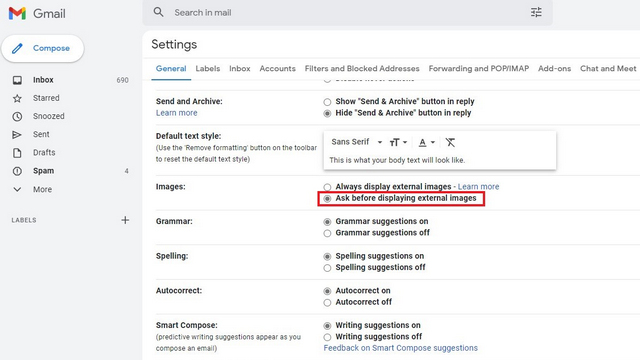Open Learn more under Send and Archive

coord(176,113)
